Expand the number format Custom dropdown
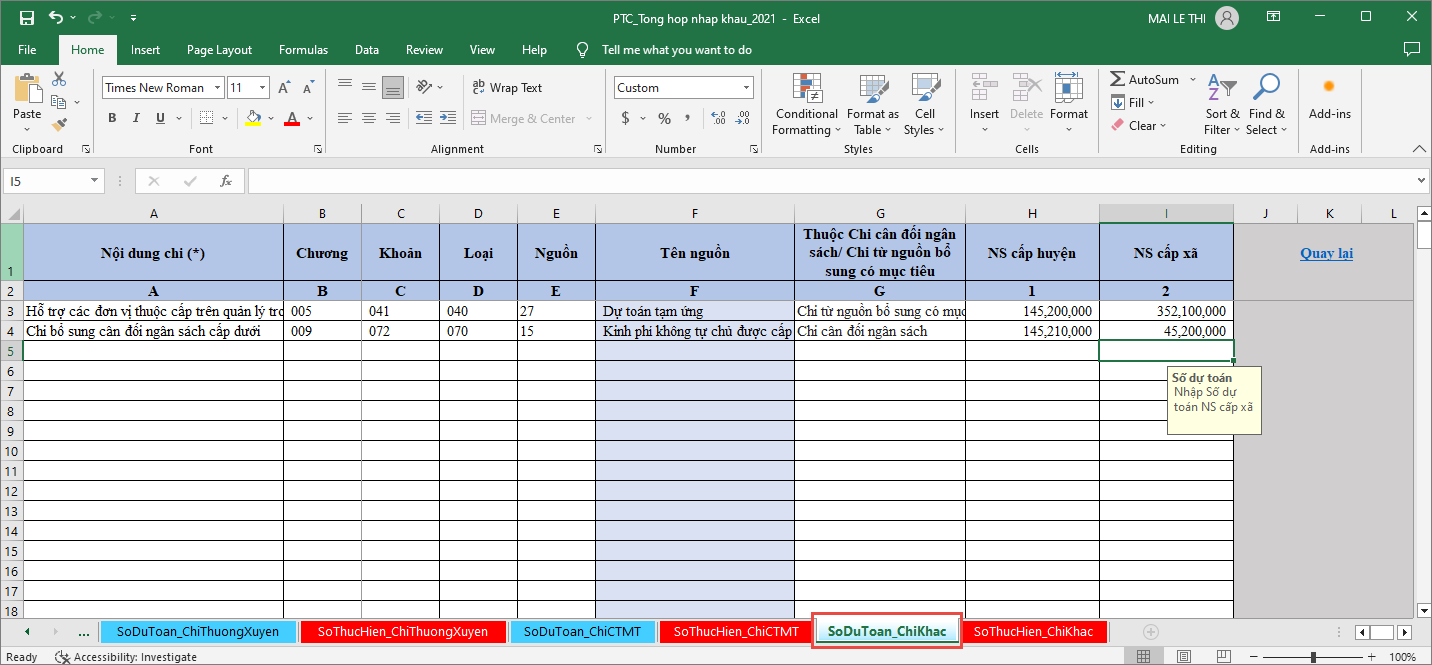The image size is (1432, 665). click(746, 88)
